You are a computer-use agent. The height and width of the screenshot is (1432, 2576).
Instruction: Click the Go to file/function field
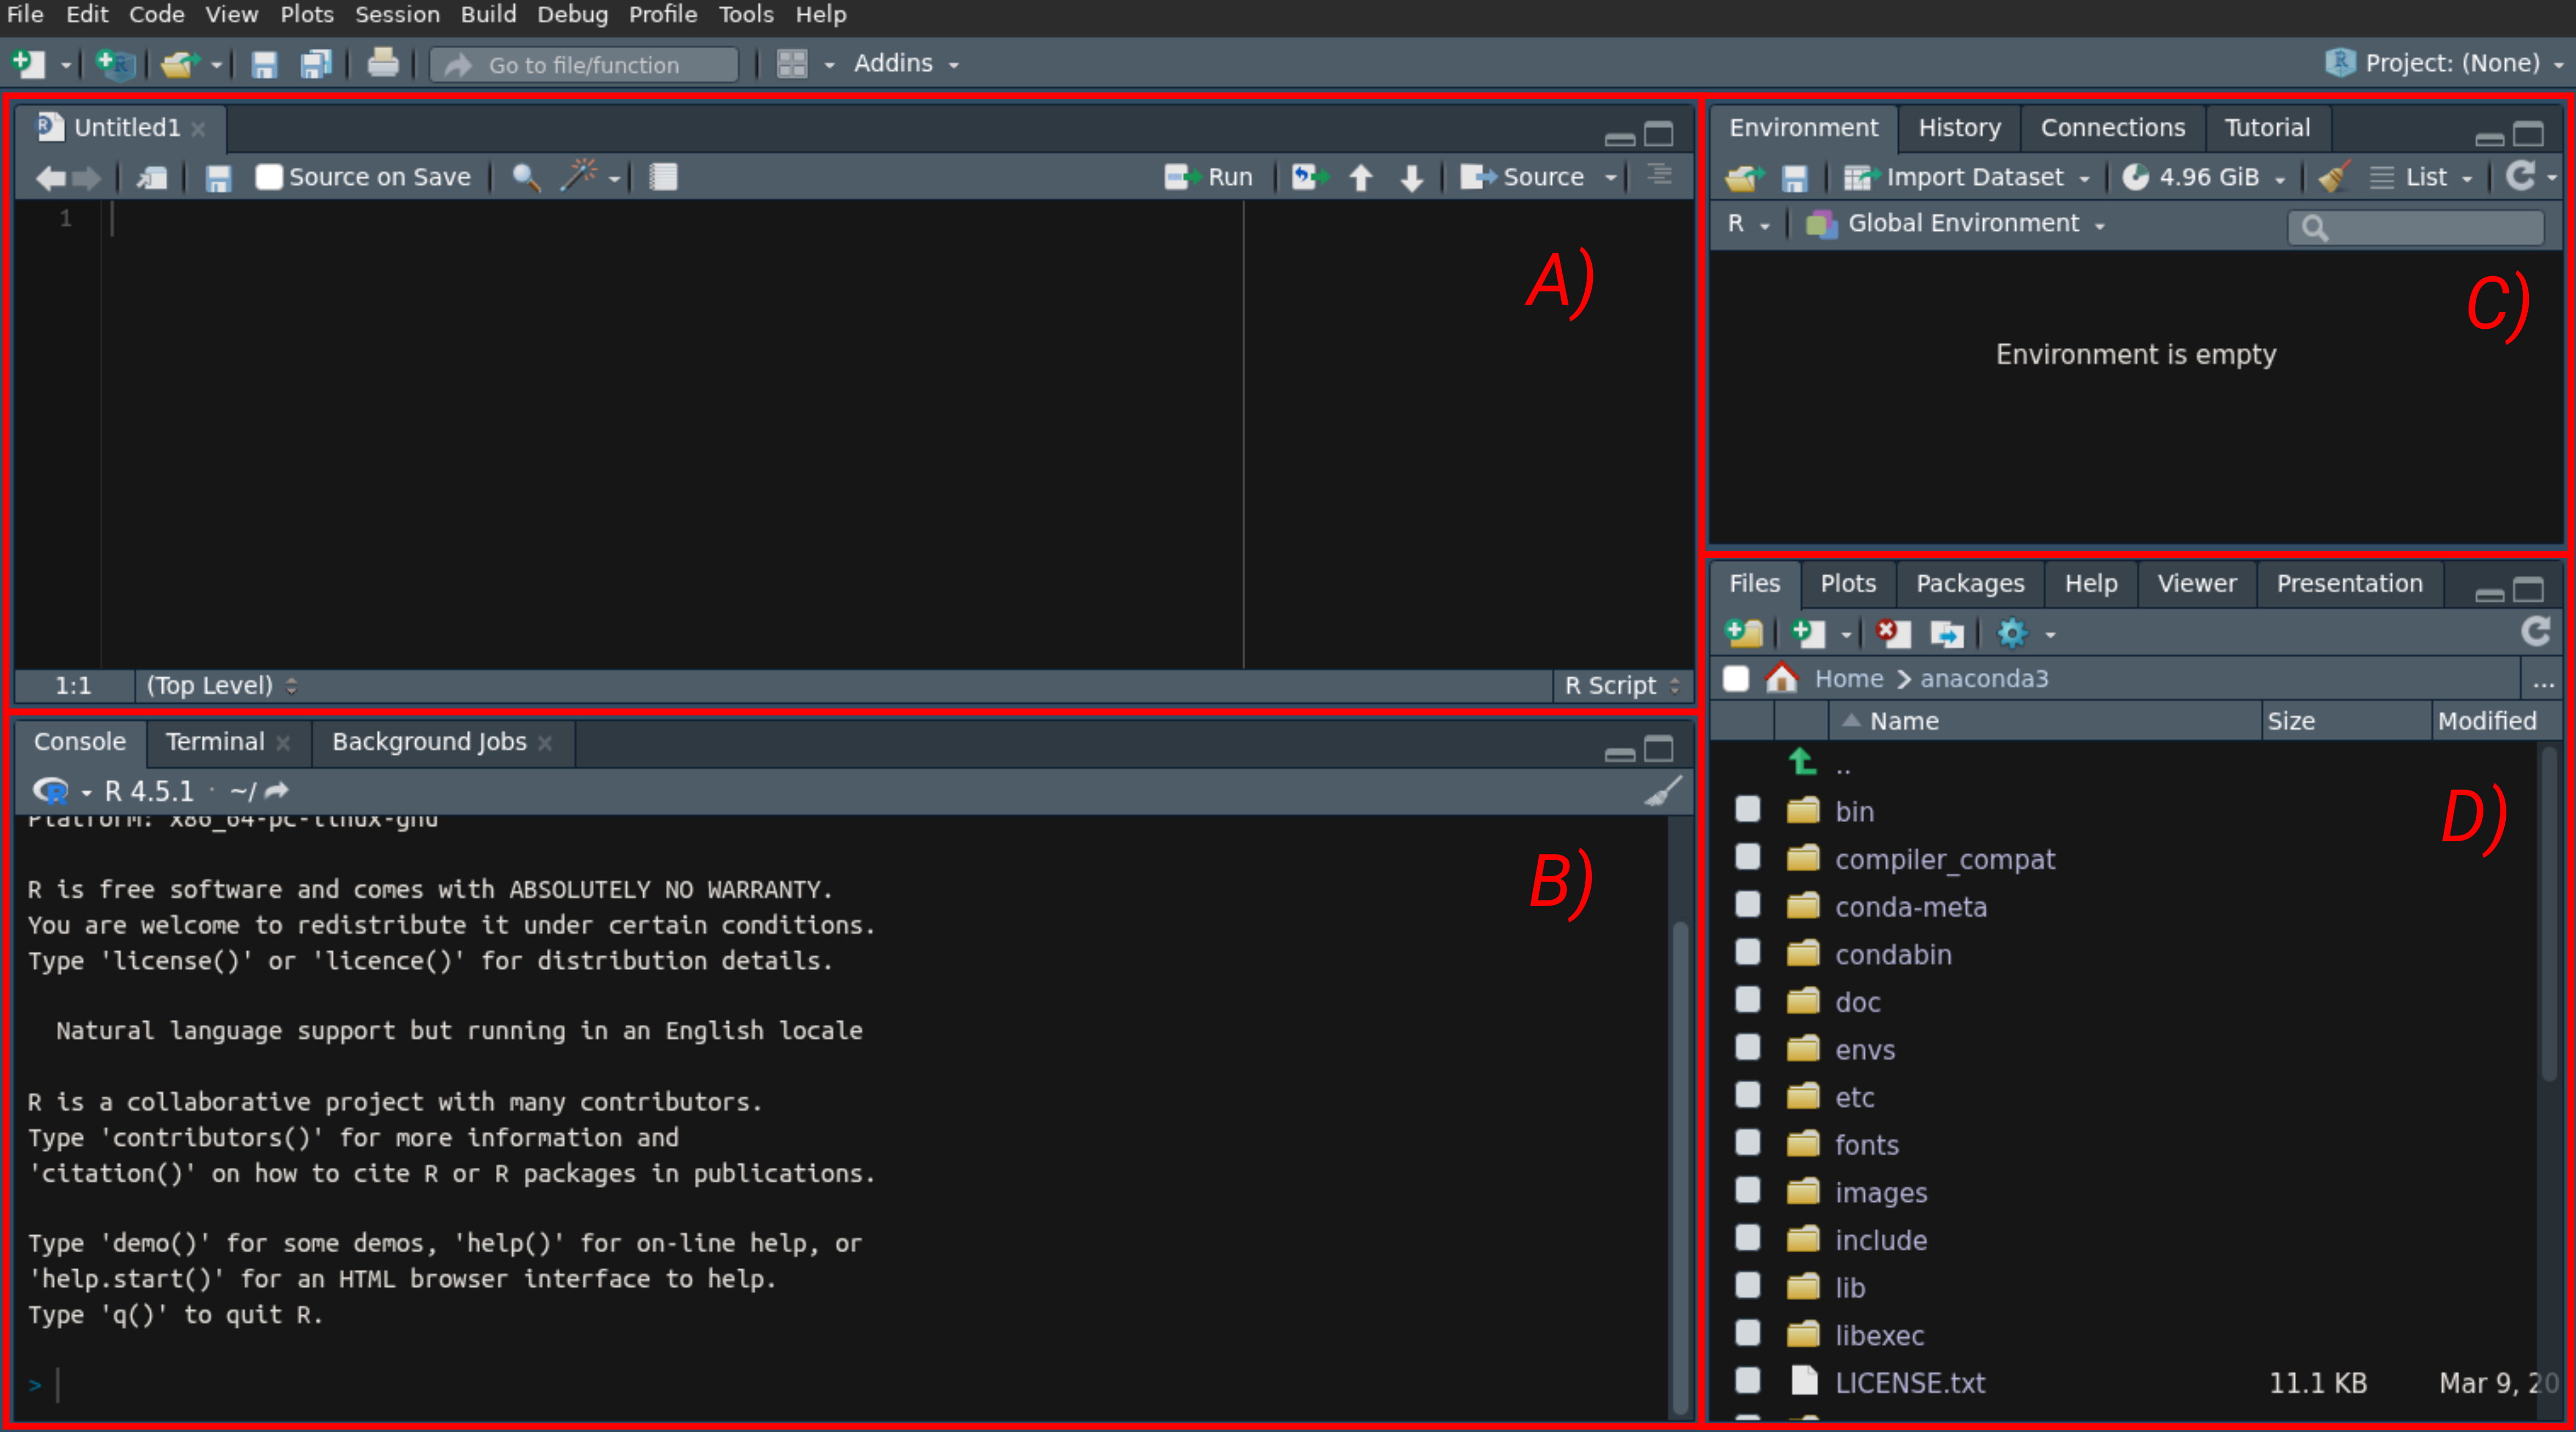click(x=584, y=65)
